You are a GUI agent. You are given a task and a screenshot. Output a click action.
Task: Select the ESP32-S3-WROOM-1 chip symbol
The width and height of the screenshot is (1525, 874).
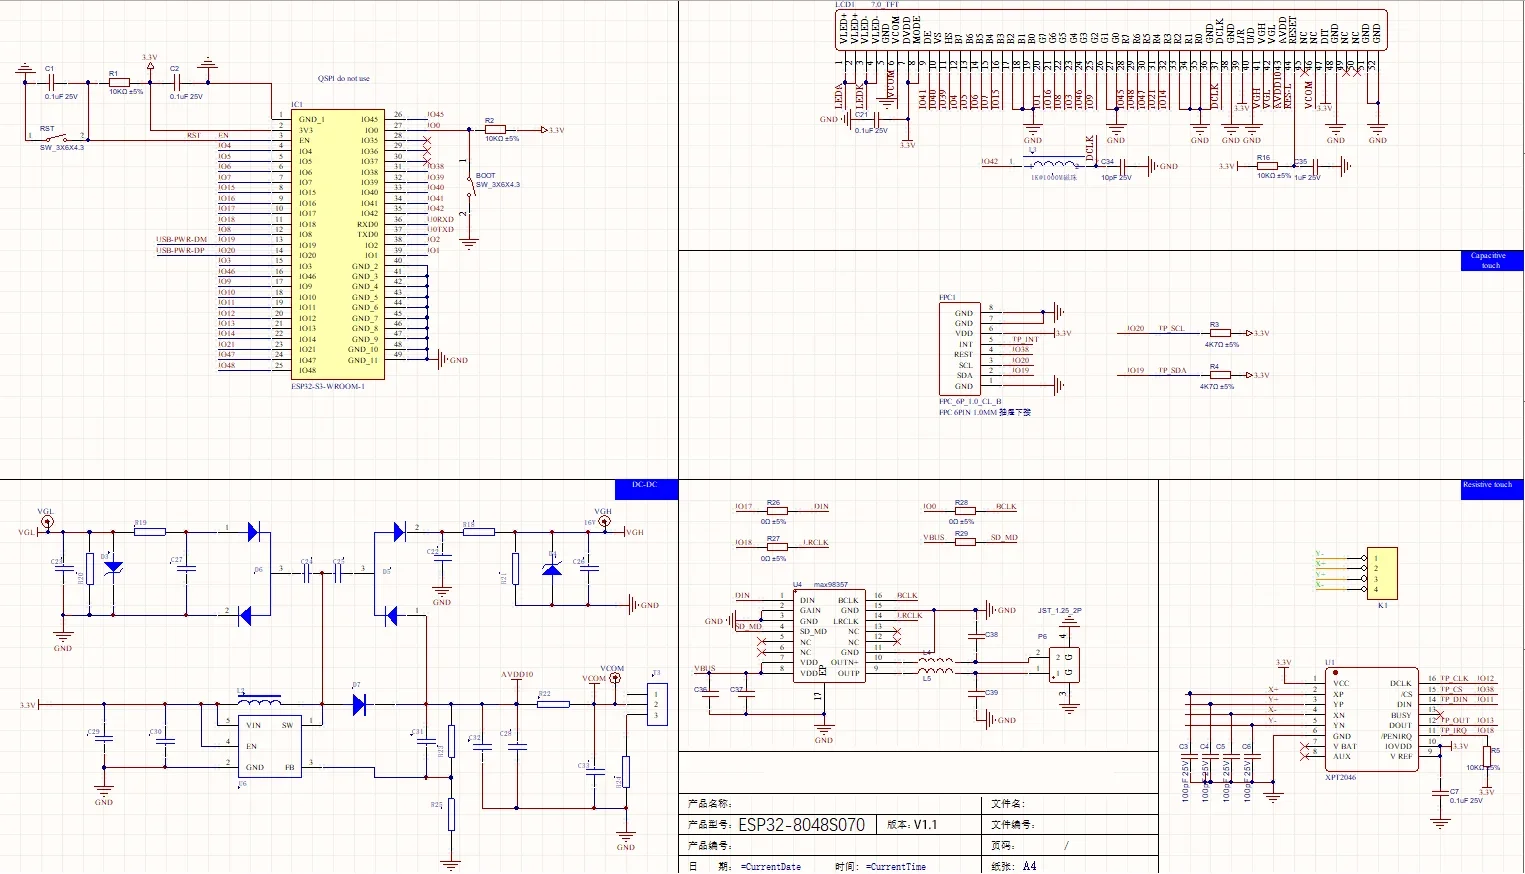coord(338,245)
